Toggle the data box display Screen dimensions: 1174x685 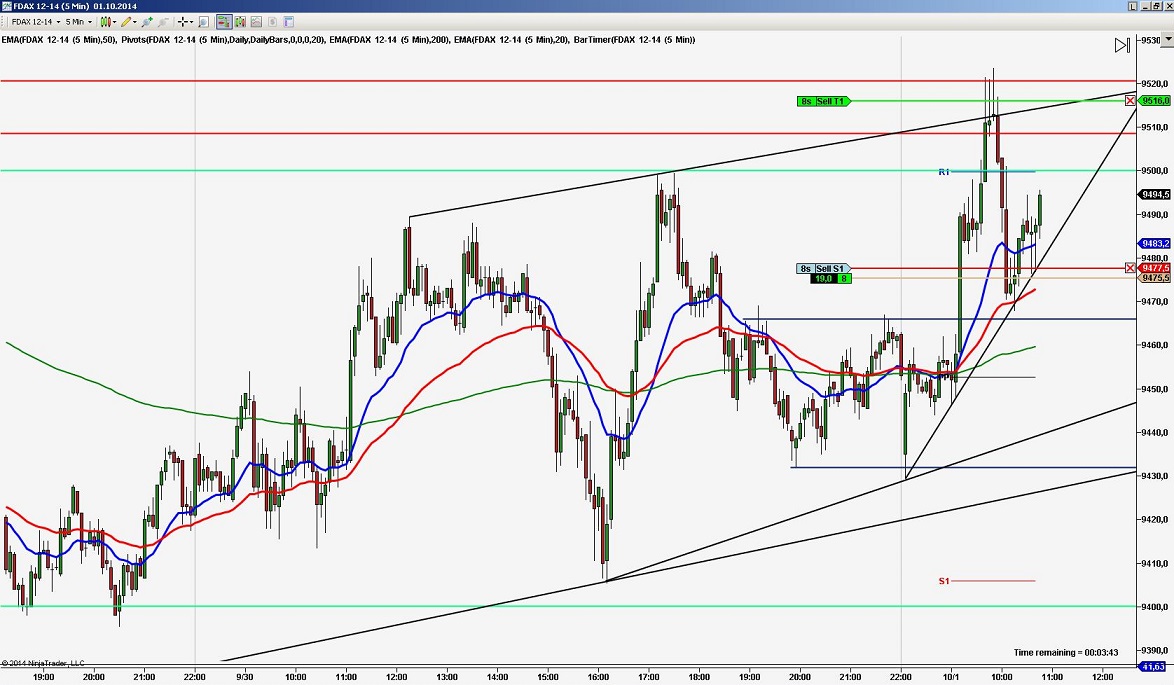pyautogui.click(x=202, y=21)
